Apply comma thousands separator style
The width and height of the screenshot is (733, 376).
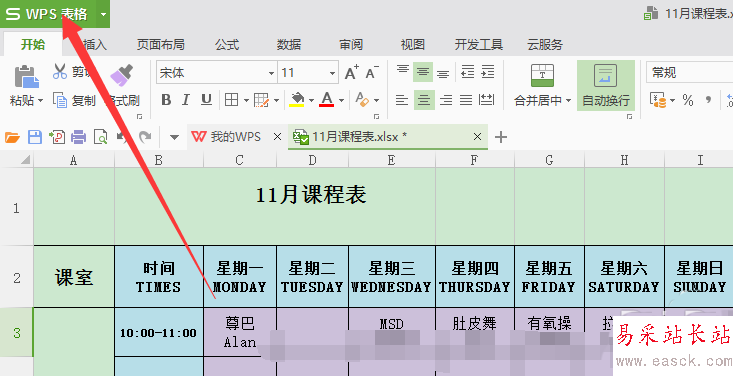(x=709, y=100)
